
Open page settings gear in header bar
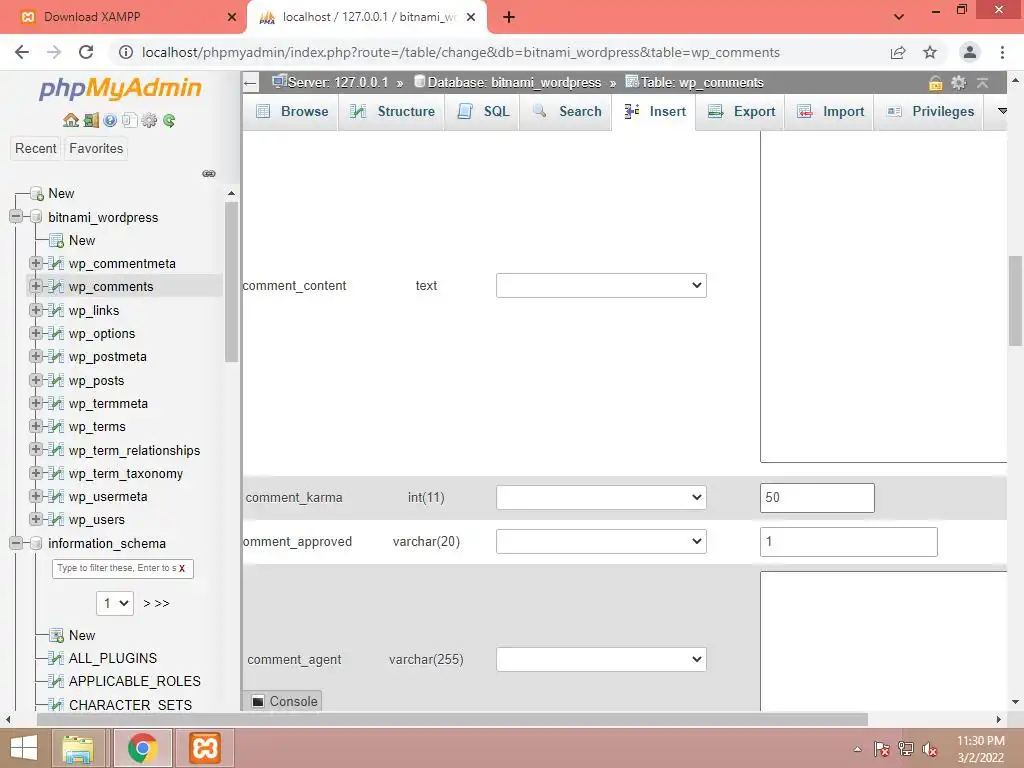click(958, 82)
